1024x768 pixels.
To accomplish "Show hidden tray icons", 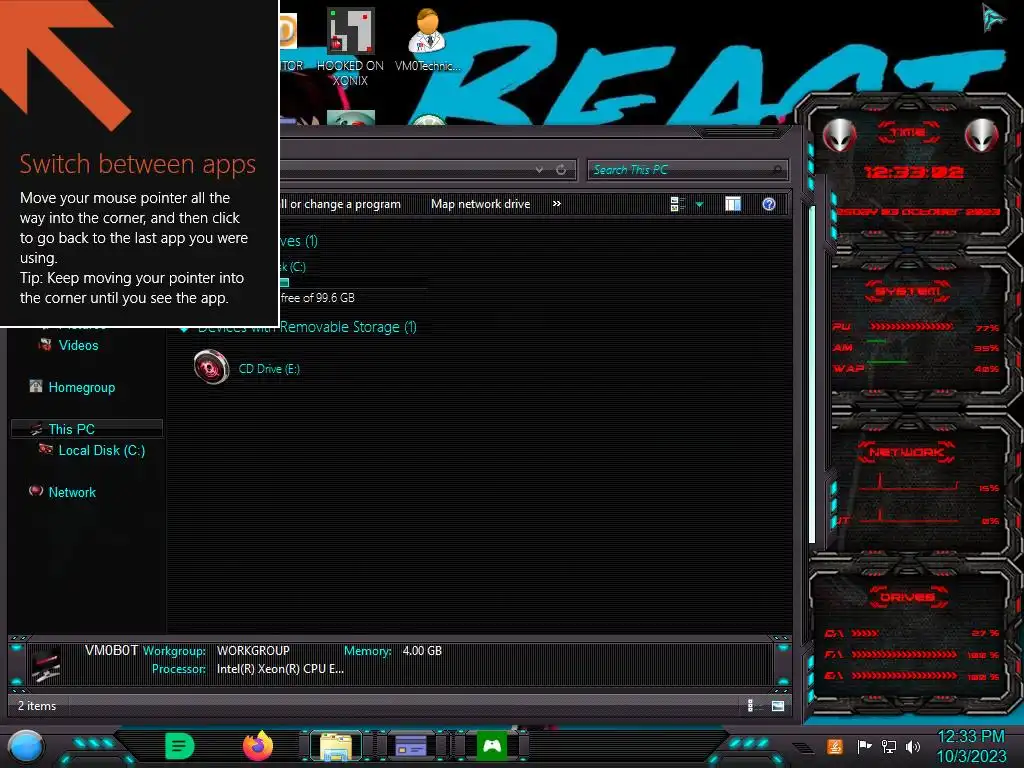I will pos(803,746).
